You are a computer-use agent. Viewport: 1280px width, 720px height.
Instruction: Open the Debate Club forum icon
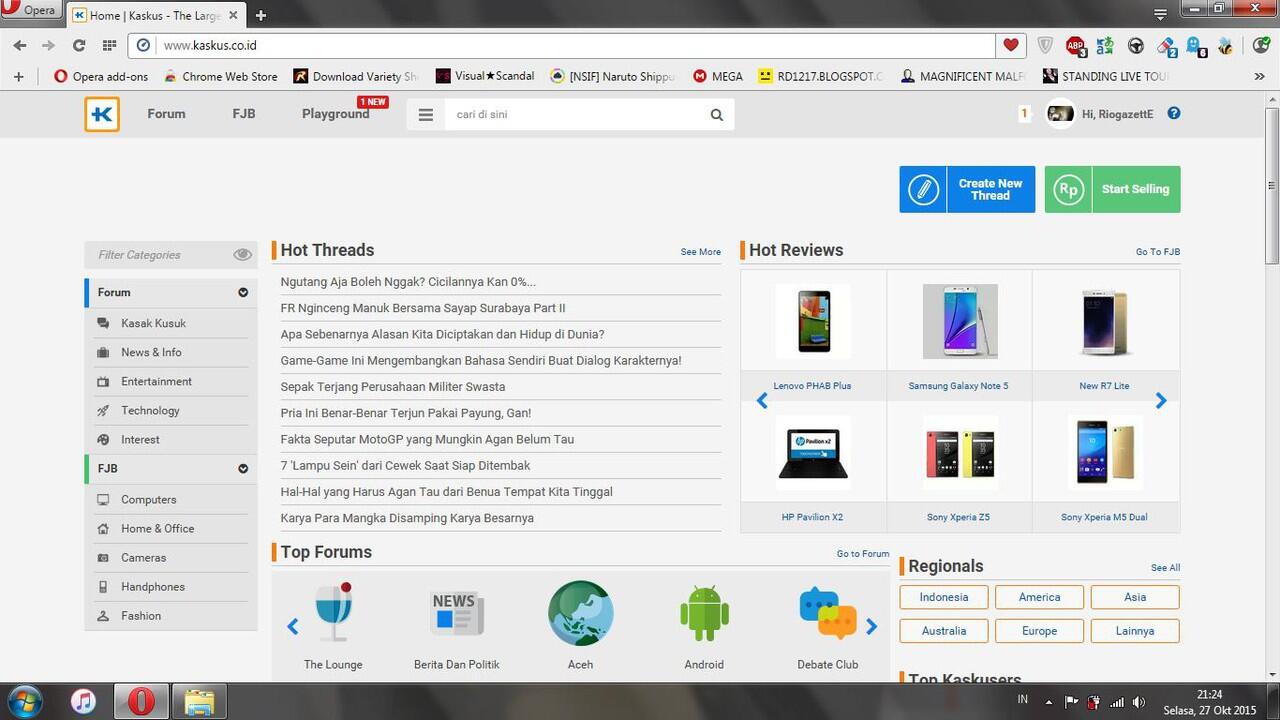coord(828,613)
